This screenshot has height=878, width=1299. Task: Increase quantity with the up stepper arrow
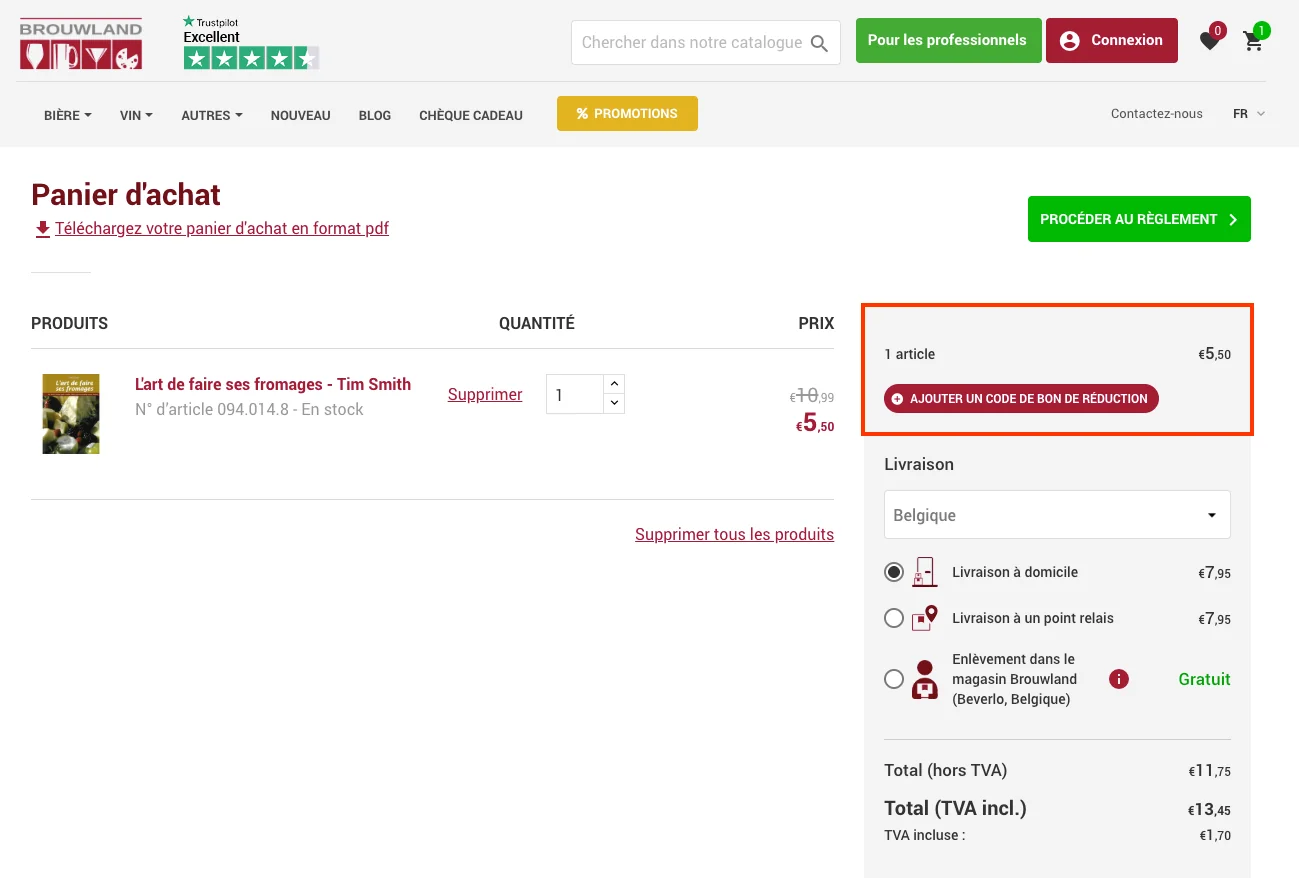[613, 383]
